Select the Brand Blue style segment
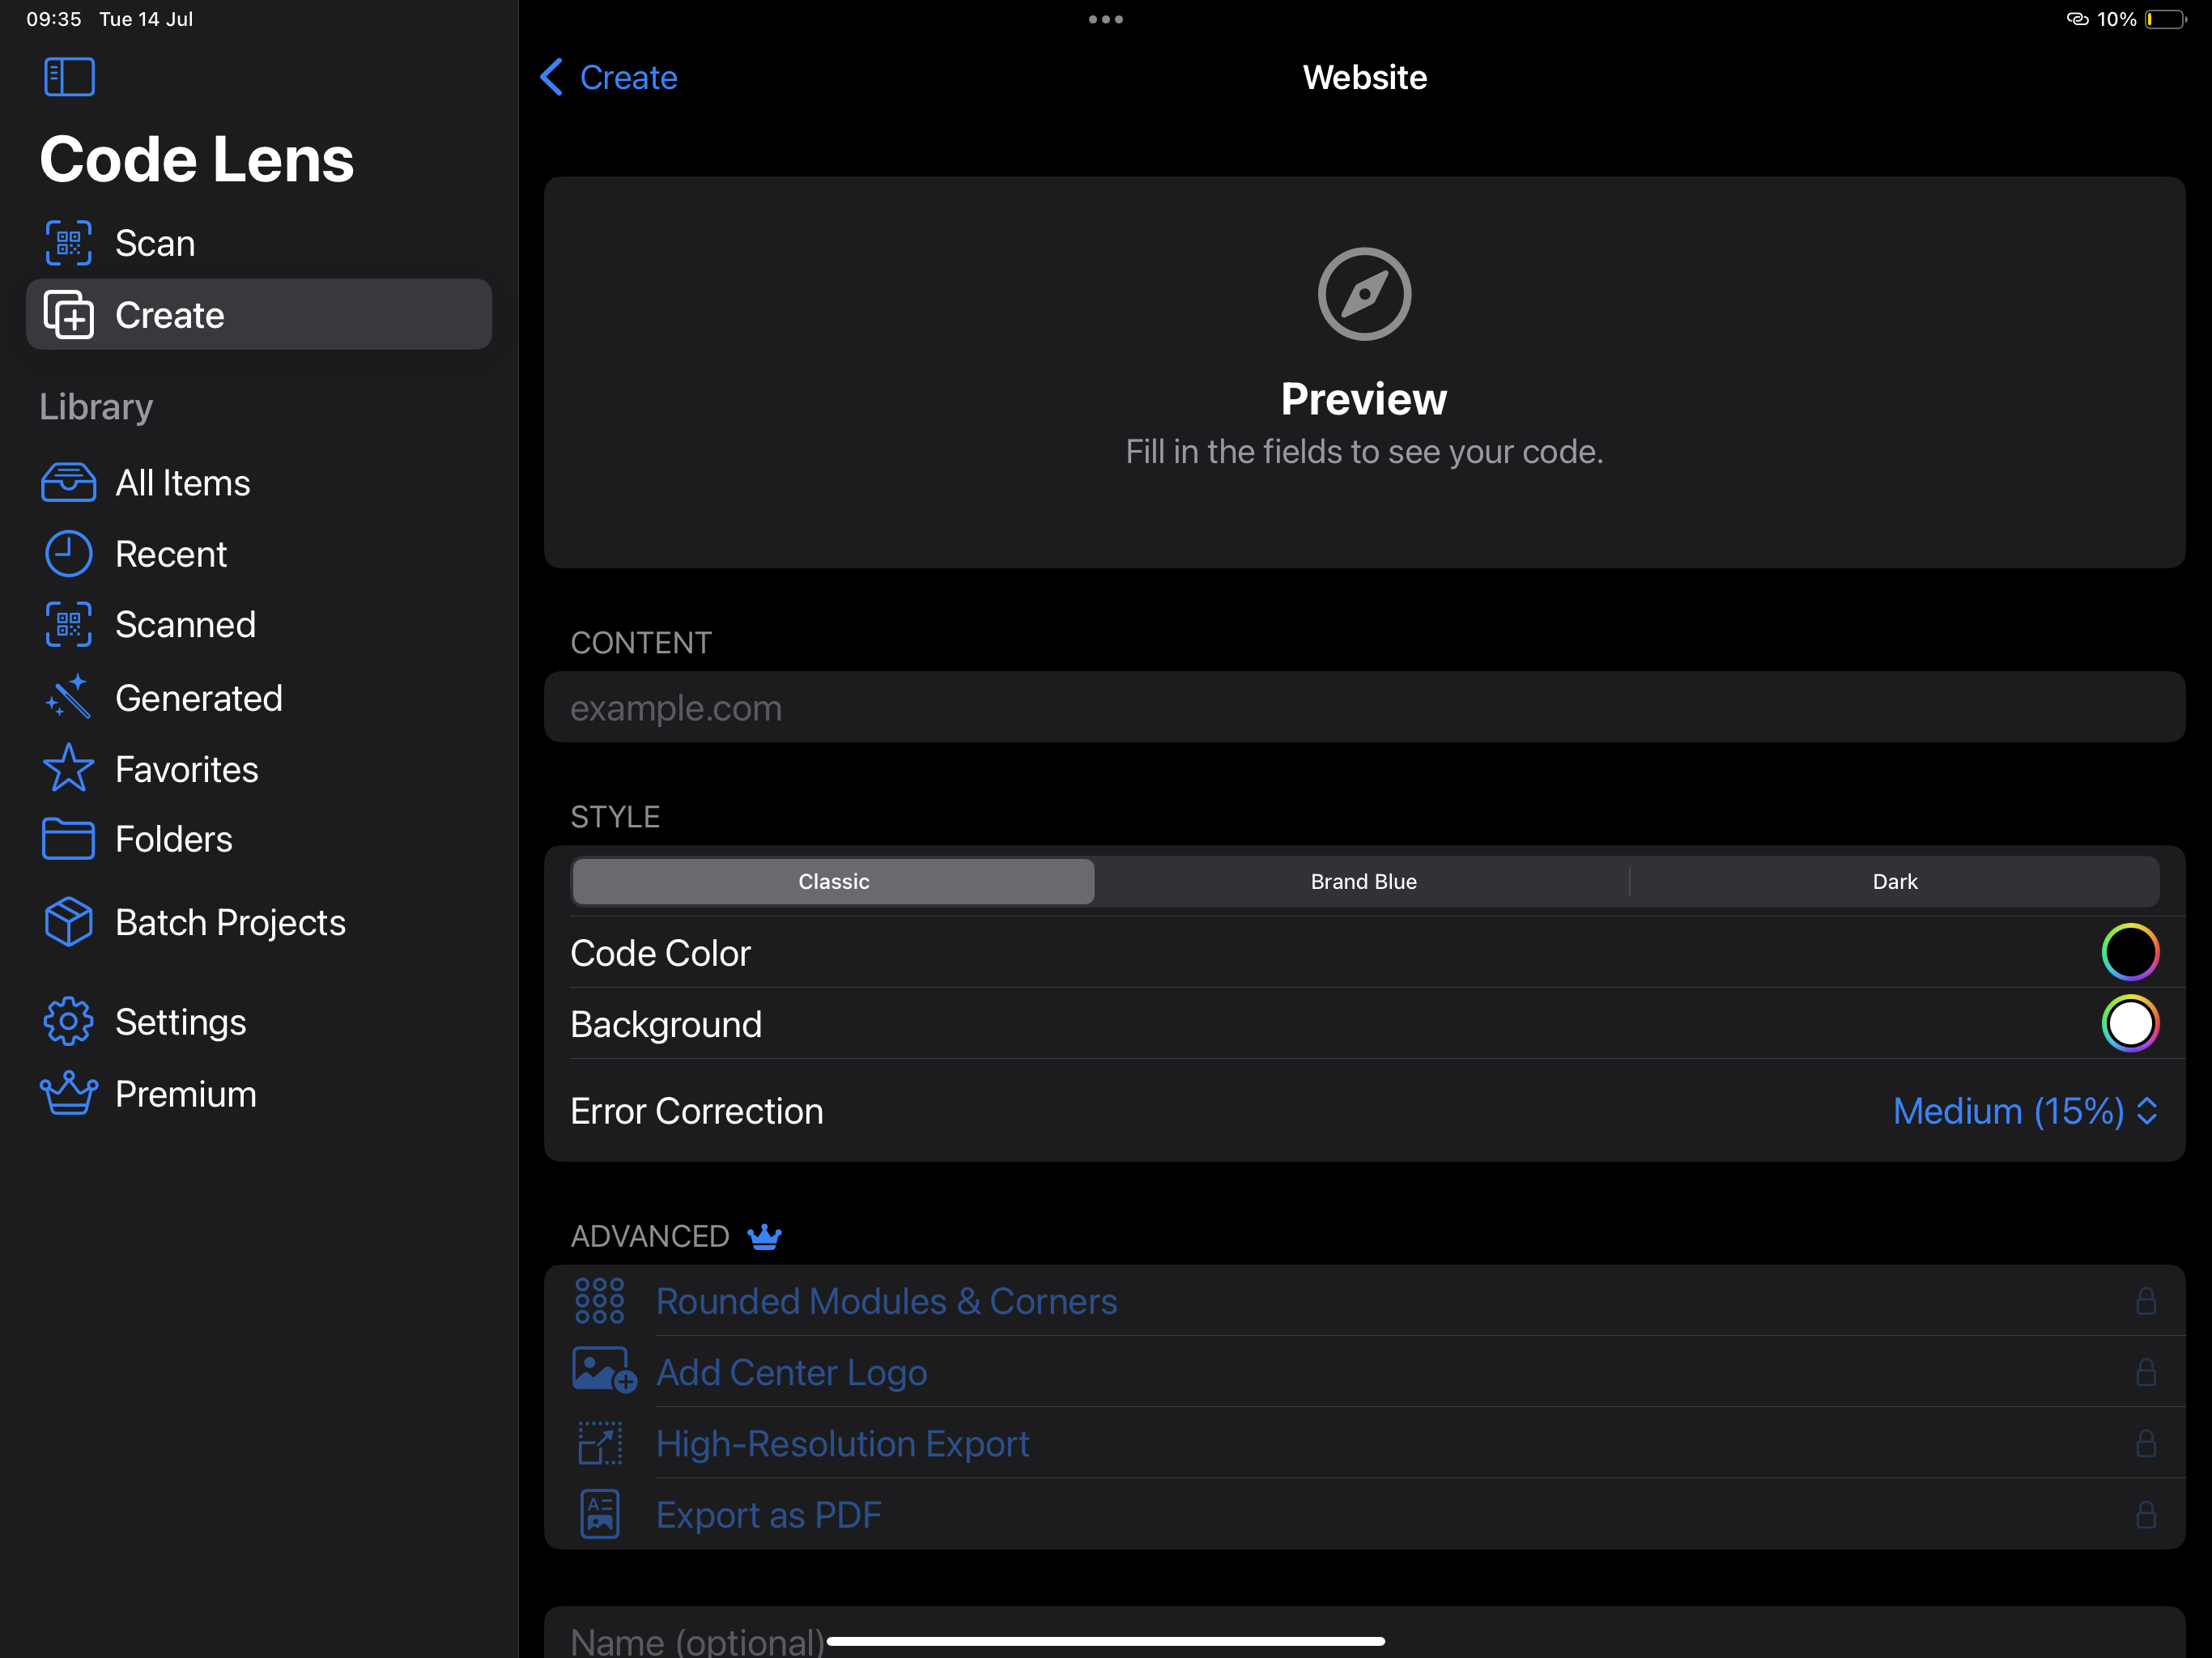Viewport: 2212px width, 1658px height. coord(1363,881)
